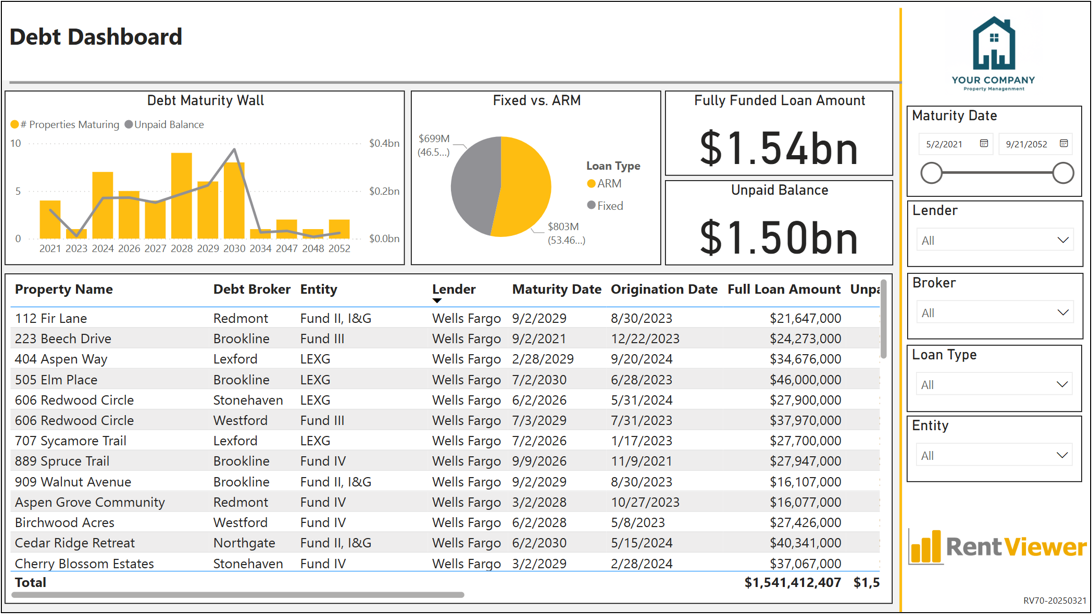
Task: Select the 2024 bar in Debt Maturity Wall
Action: tap(102, 205)
